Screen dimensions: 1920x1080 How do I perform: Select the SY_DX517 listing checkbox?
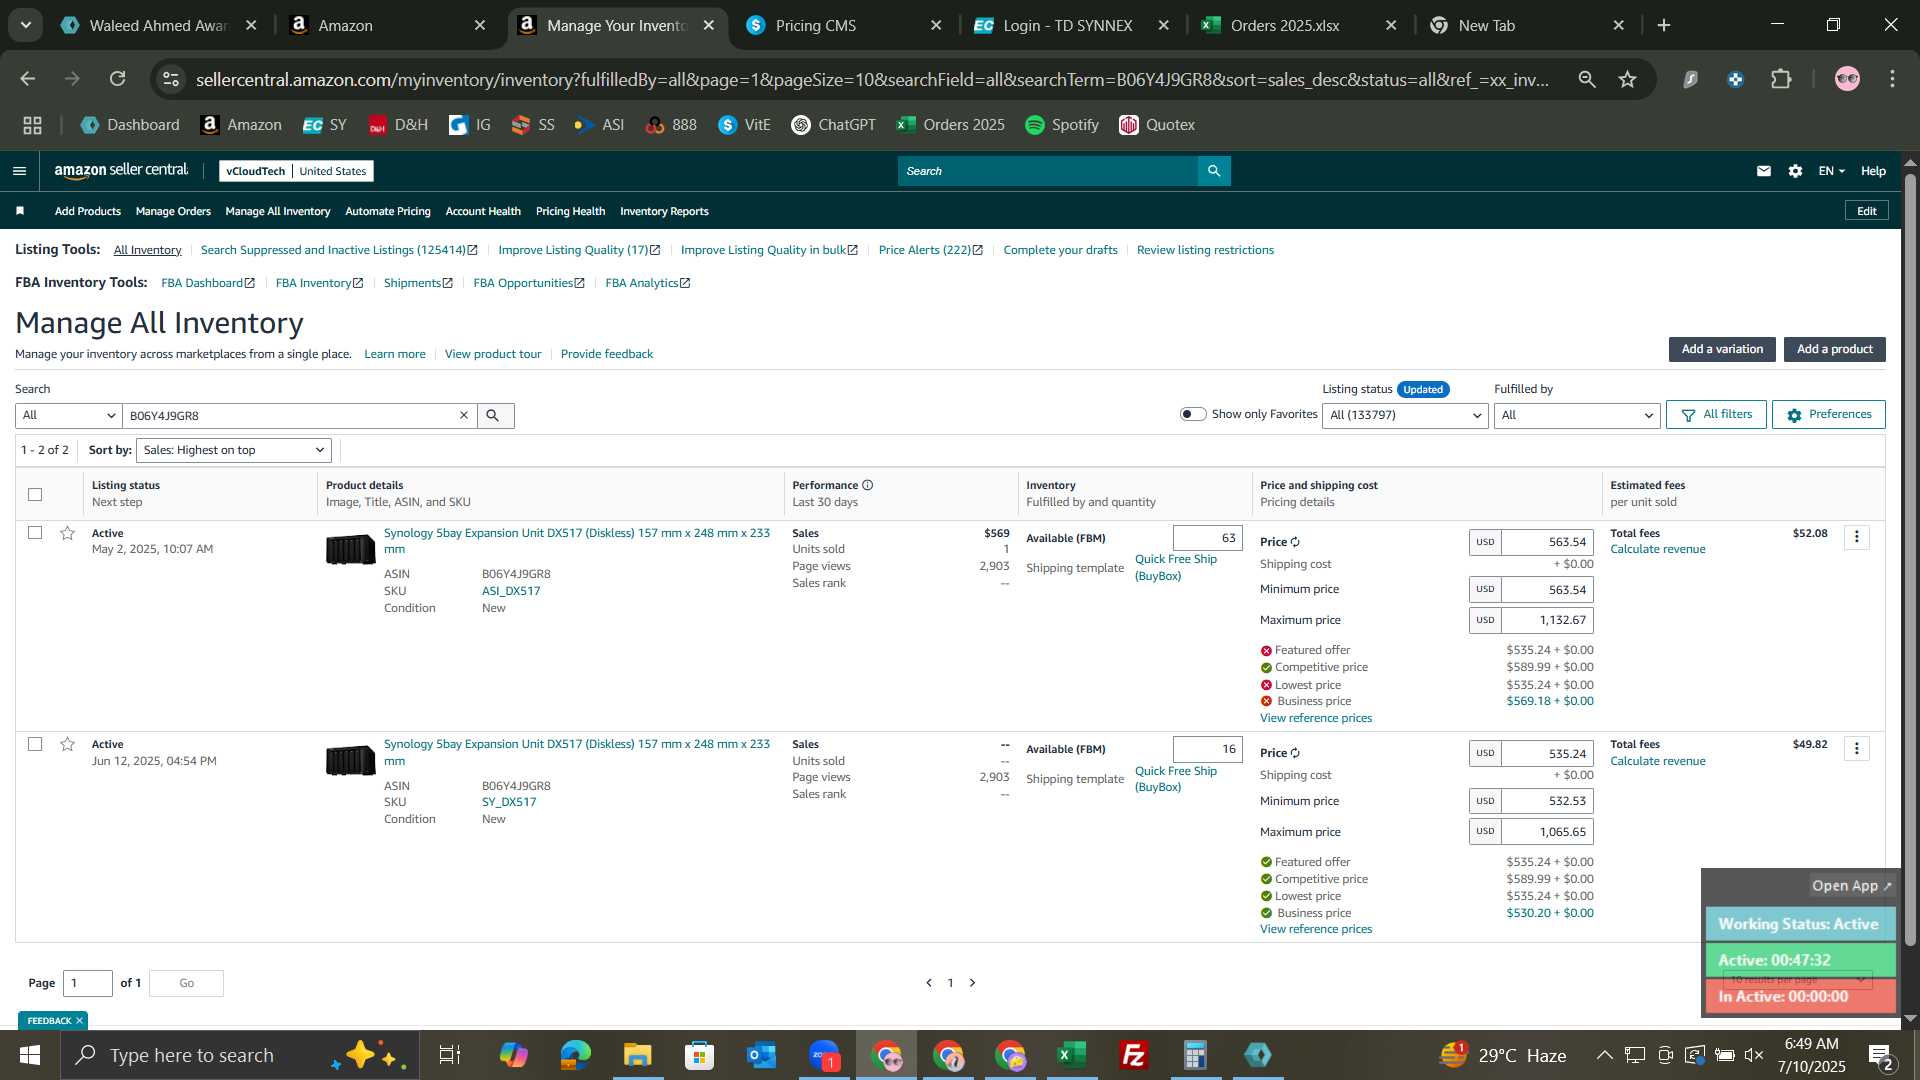tap(35, 744)
